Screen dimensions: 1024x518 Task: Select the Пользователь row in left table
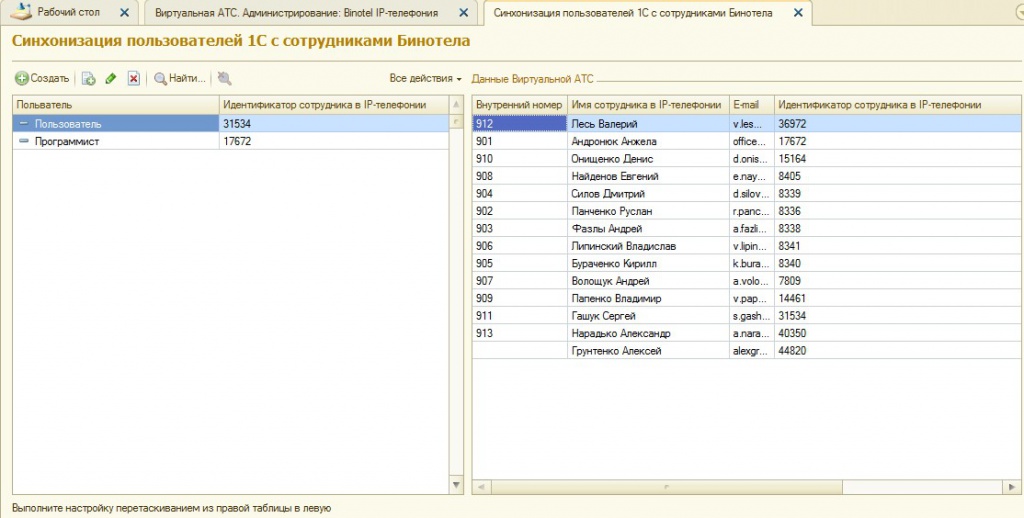[x=231, y=123]
